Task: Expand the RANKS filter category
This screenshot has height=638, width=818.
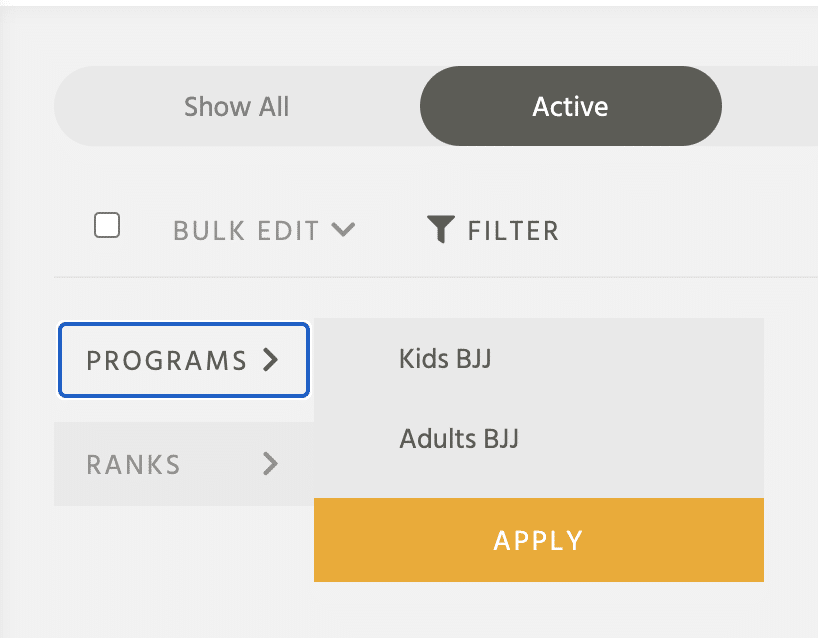Action: tap(184, 464)
